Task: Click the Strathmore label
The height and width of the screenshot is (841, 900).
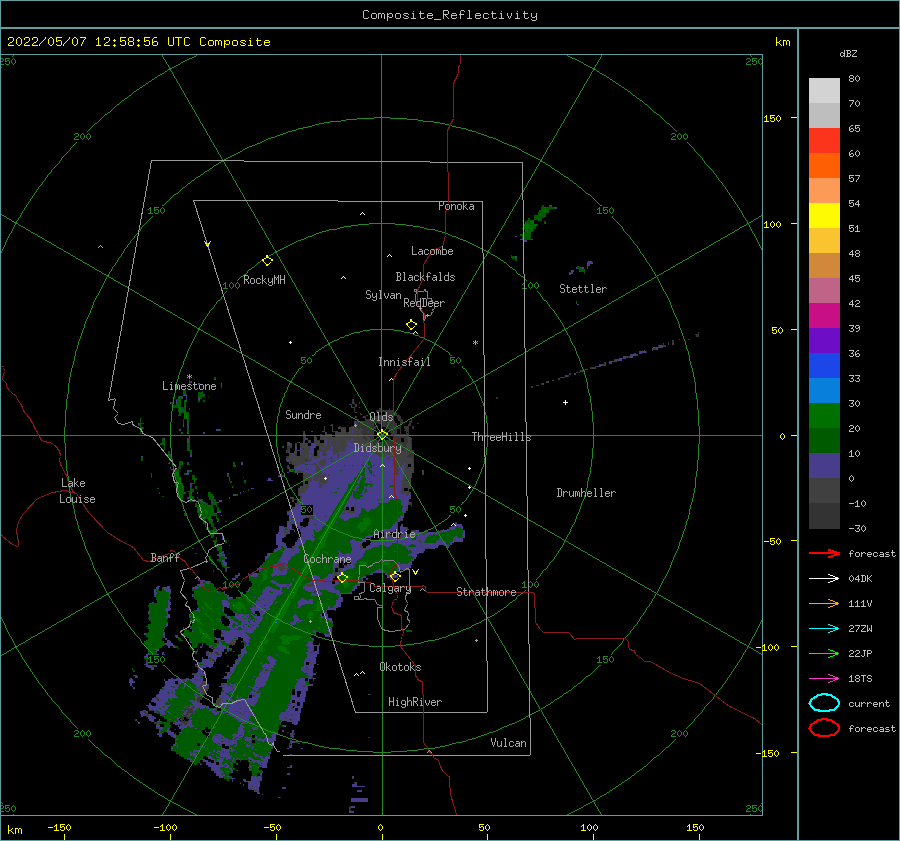Action: 486,592
